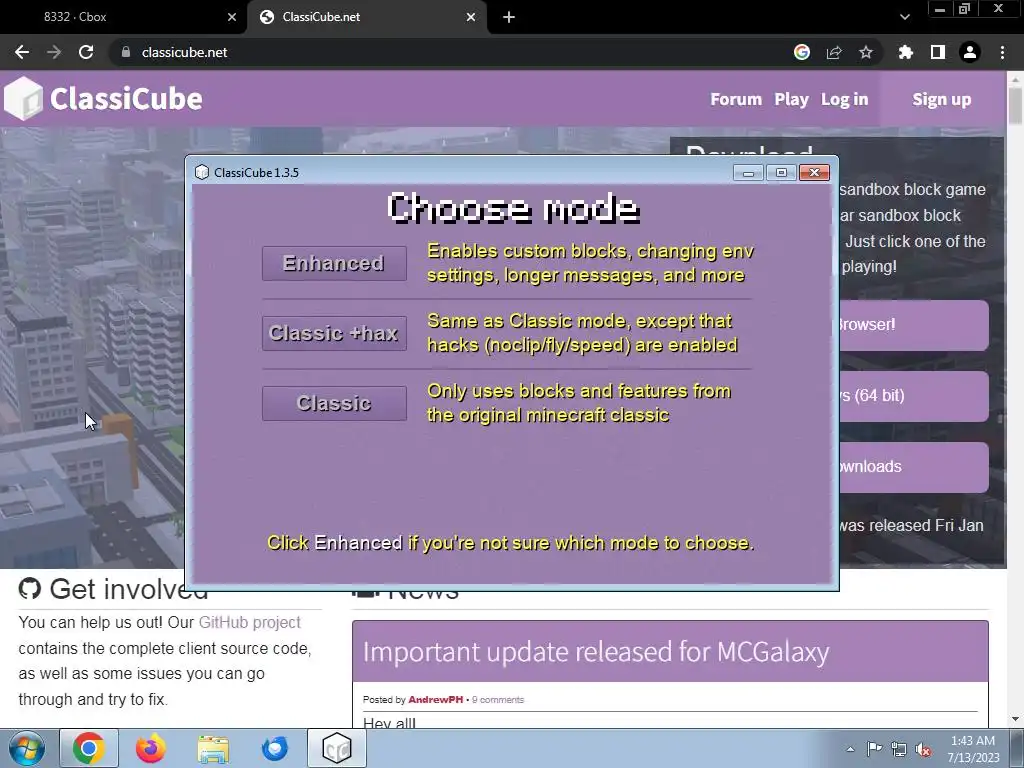
Task: Toggle the browser side panel icon
Action: click(938, 52)
